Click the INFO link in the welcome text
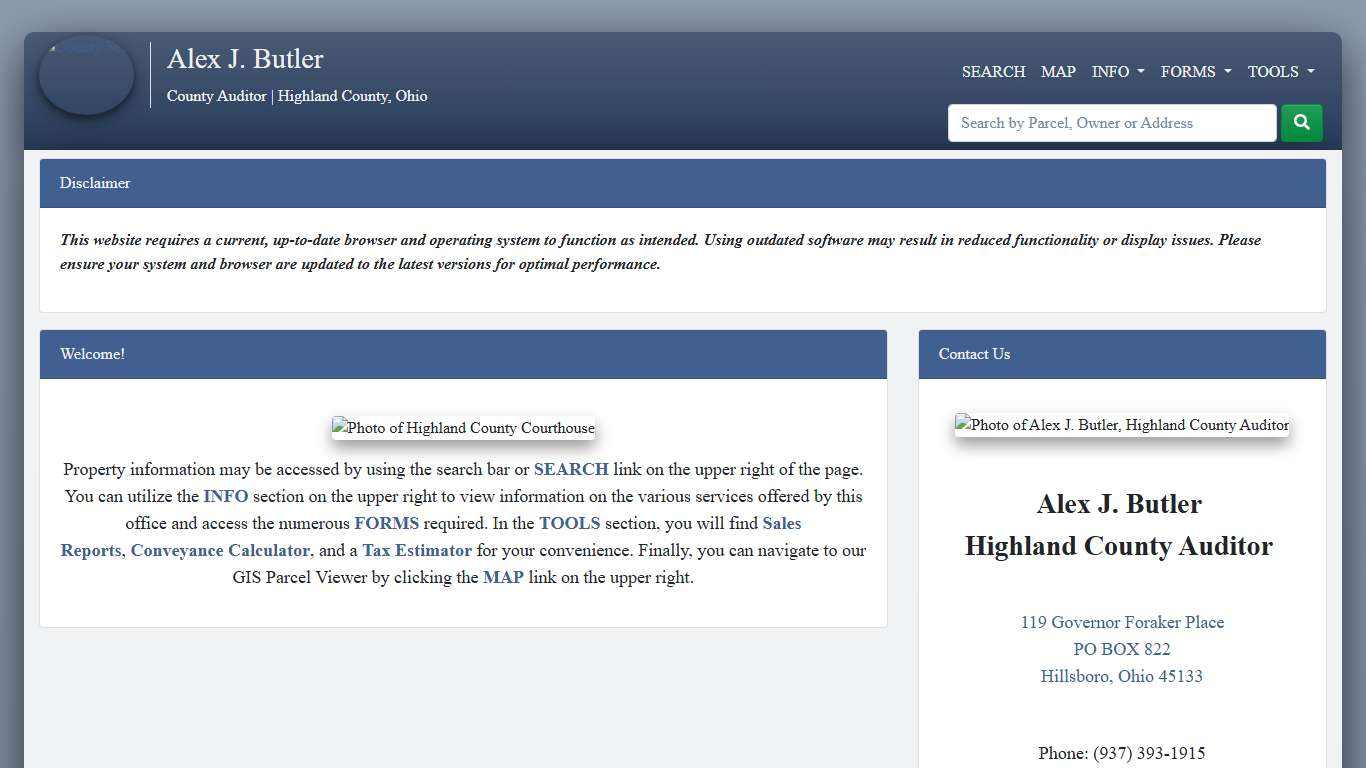 226,496
